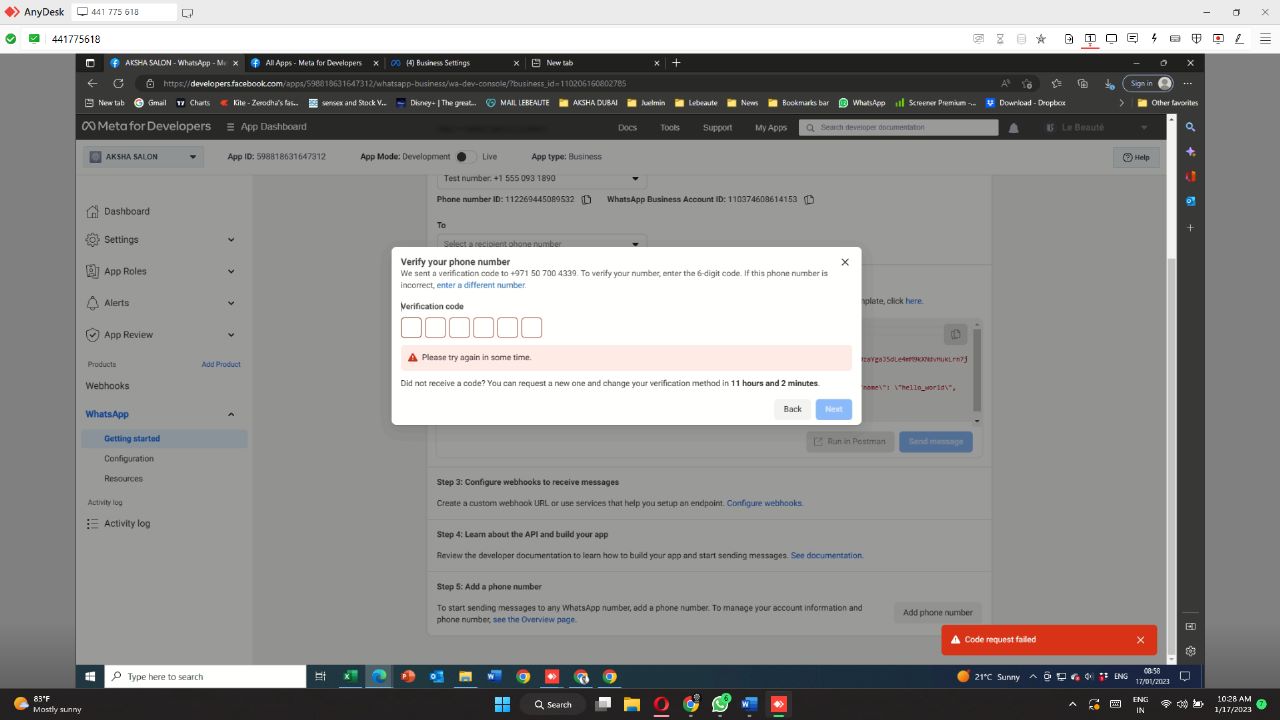The image size is (1280, 720).
Task: Open the Tools menu
Action: 670,128
